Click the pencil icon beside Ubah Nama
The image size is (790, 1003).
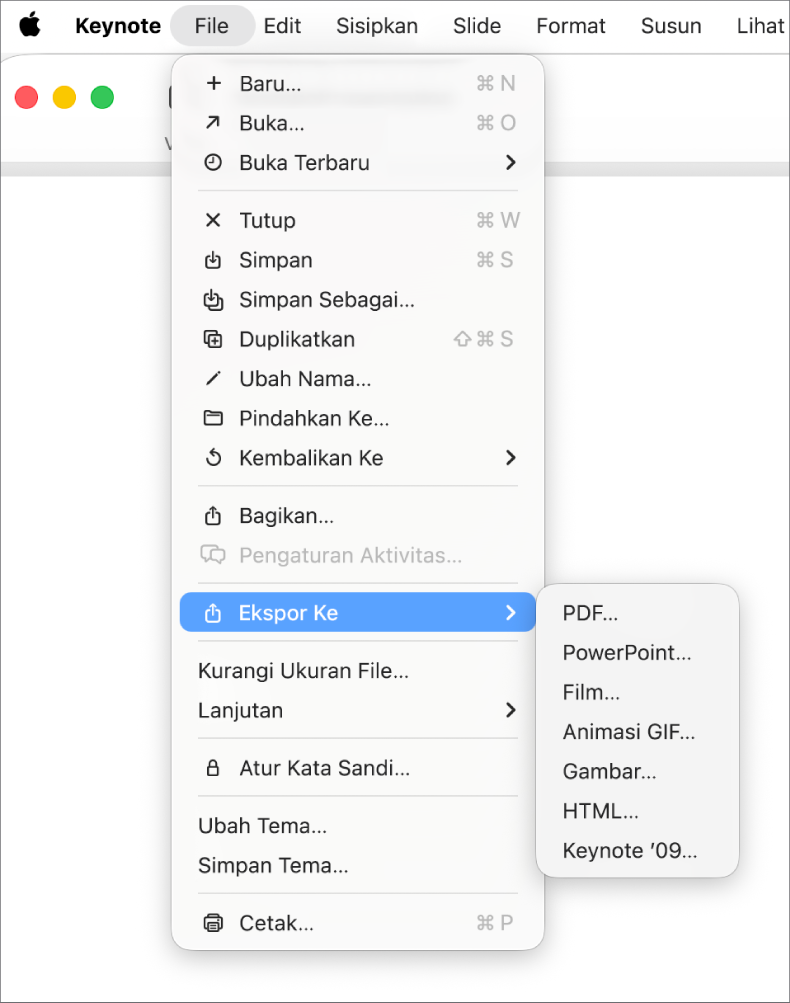(x=213, y=379)
